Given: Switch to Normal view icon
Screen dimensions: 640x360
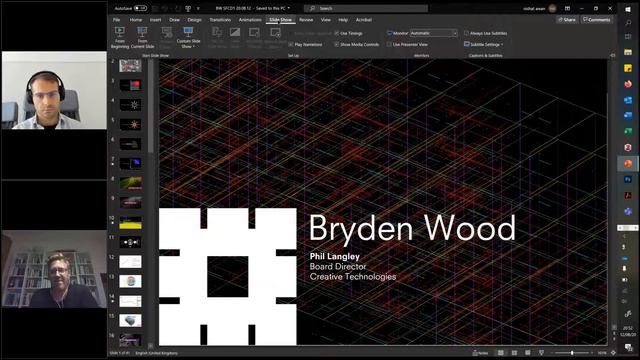Looking at the screenshot, I should pos(500,353).
